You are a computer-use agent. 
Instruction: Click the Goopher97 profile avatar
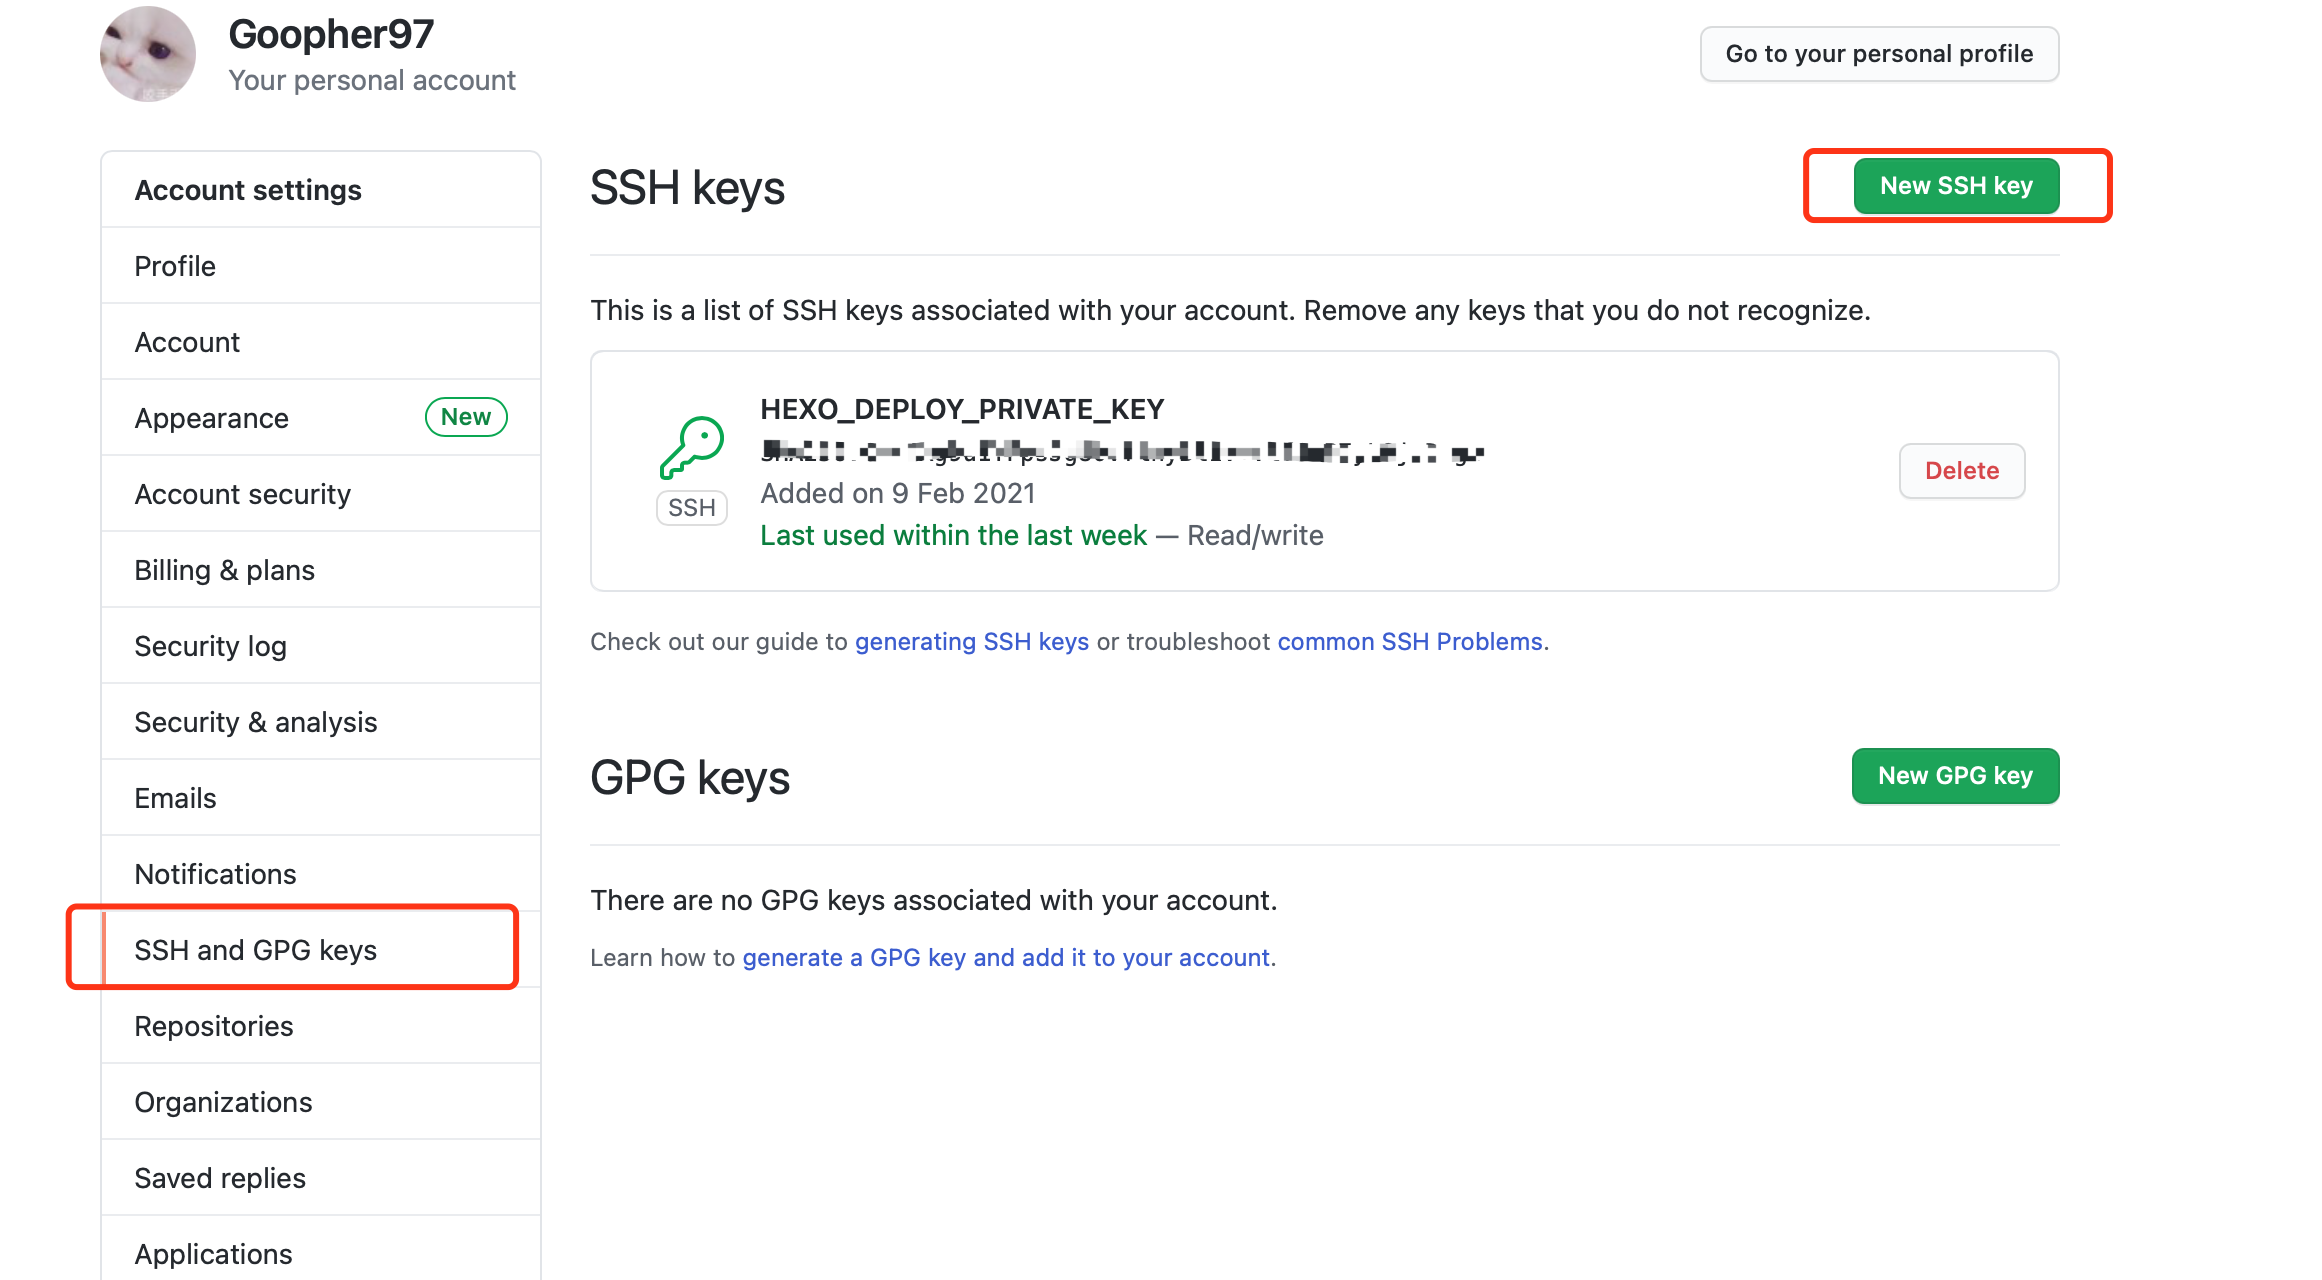[x=148, y=54]
